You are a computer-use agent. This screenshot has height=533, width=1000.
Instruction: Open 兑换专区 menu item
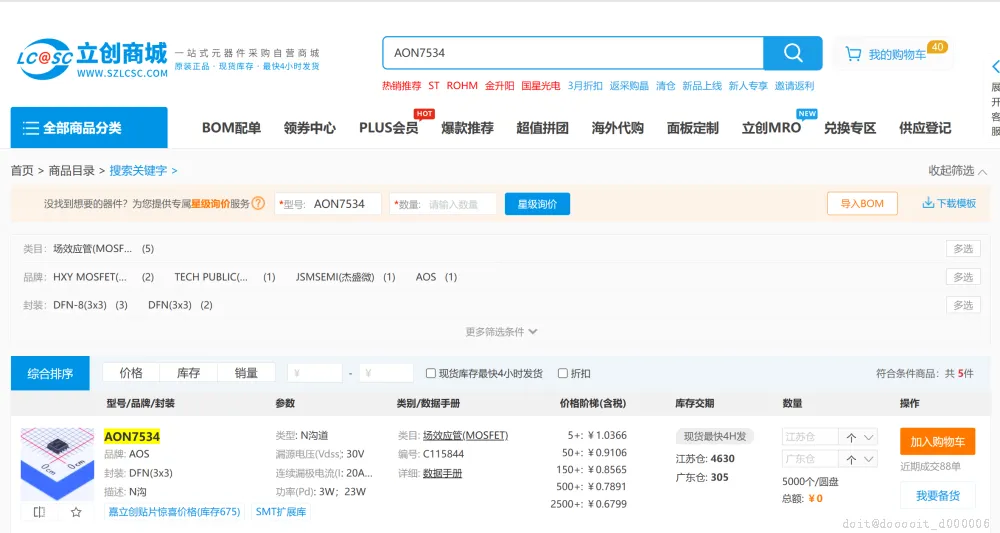coord(849,128)
